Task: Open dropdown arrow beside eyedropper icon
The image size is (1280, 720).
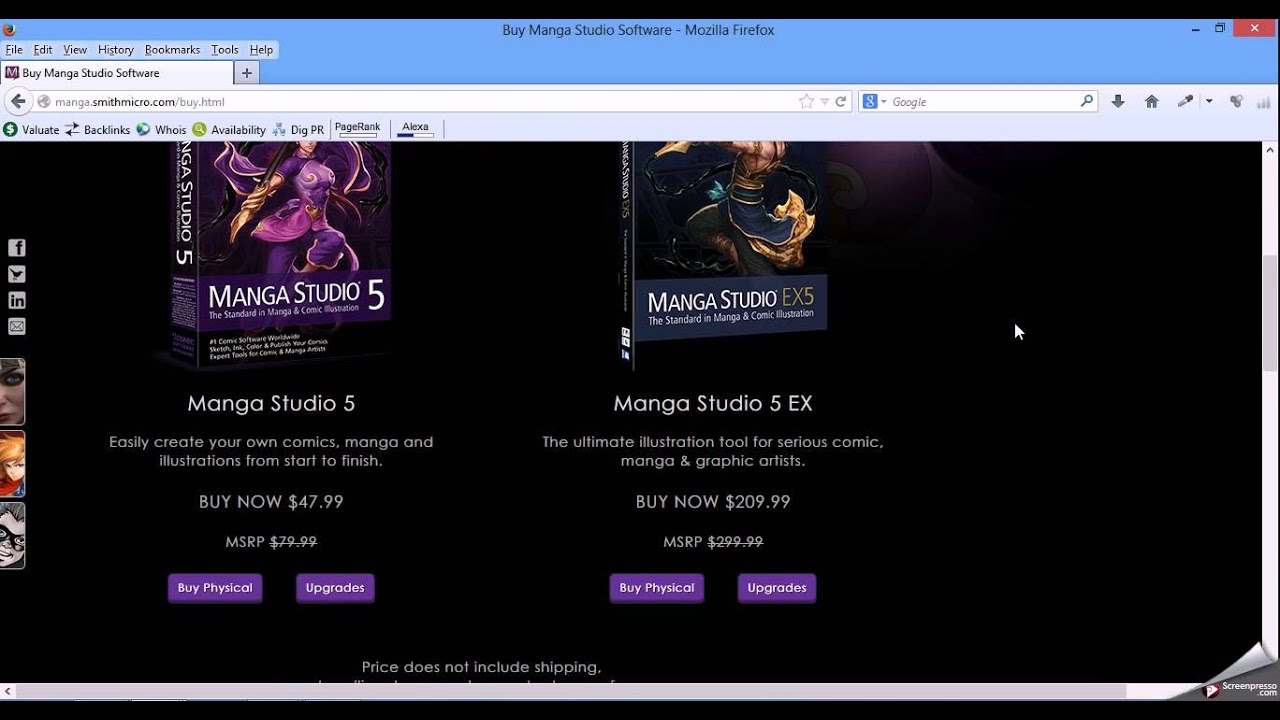Action: [1208, 101]
